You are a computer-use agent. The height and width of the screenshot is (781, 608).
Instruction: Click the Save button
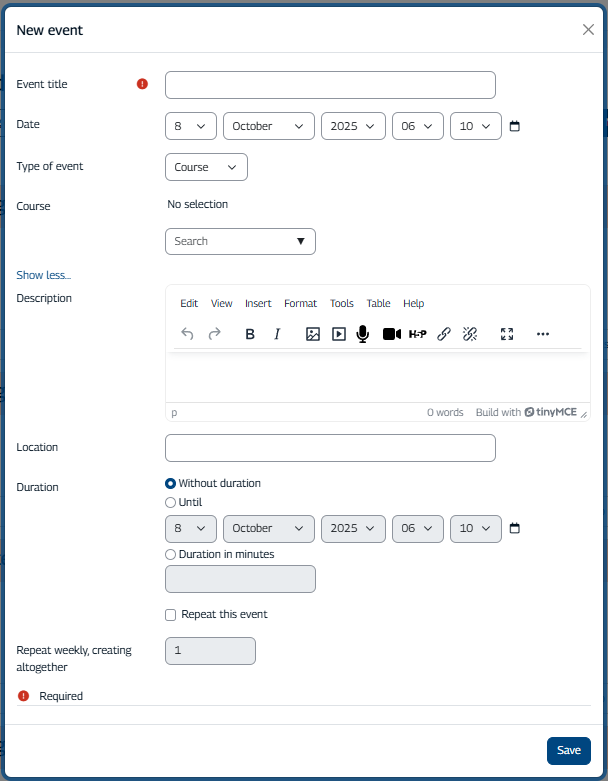[x=568, y=750]
